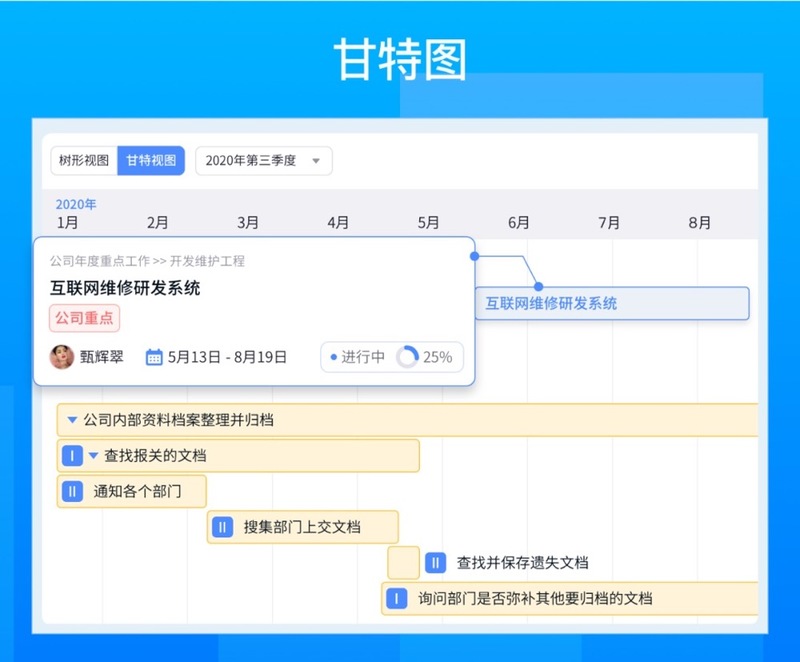Collapse the 公司内部资料档案整理并归档 group
The image size is (800, 662).
tap(72, 420)
